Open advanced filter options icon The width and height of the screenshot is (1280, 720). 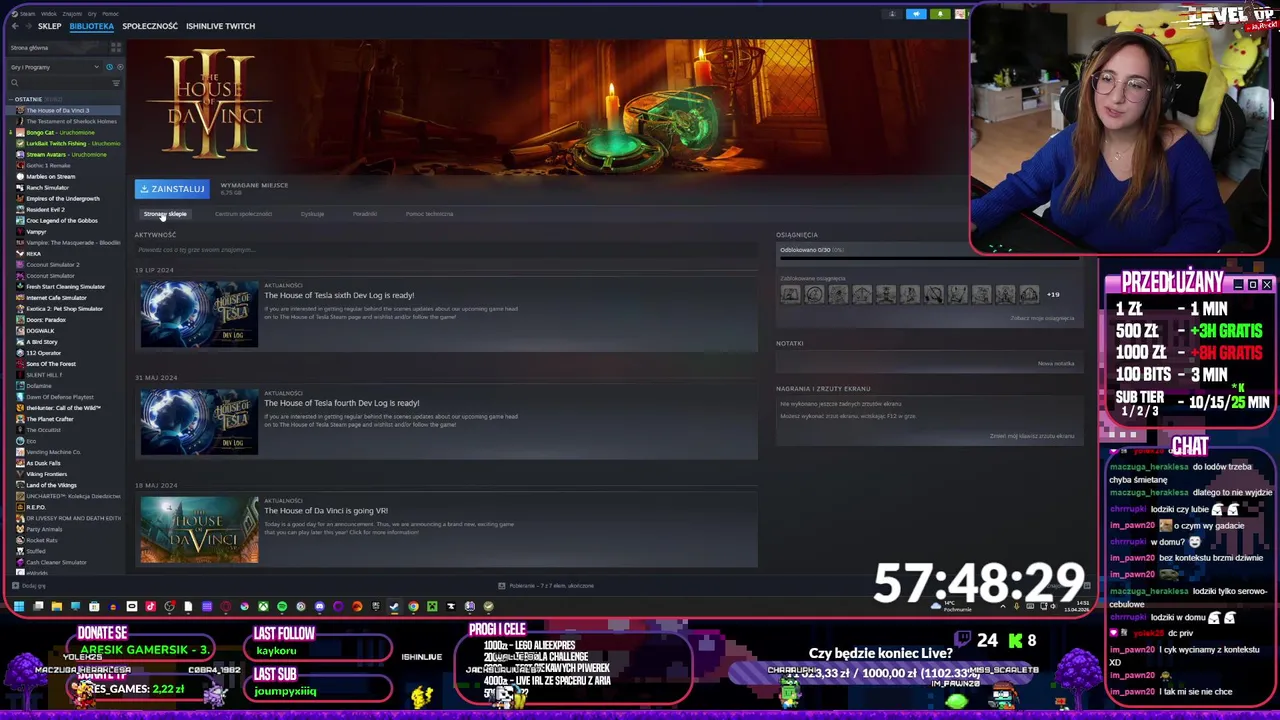click(x=116, y=83)
